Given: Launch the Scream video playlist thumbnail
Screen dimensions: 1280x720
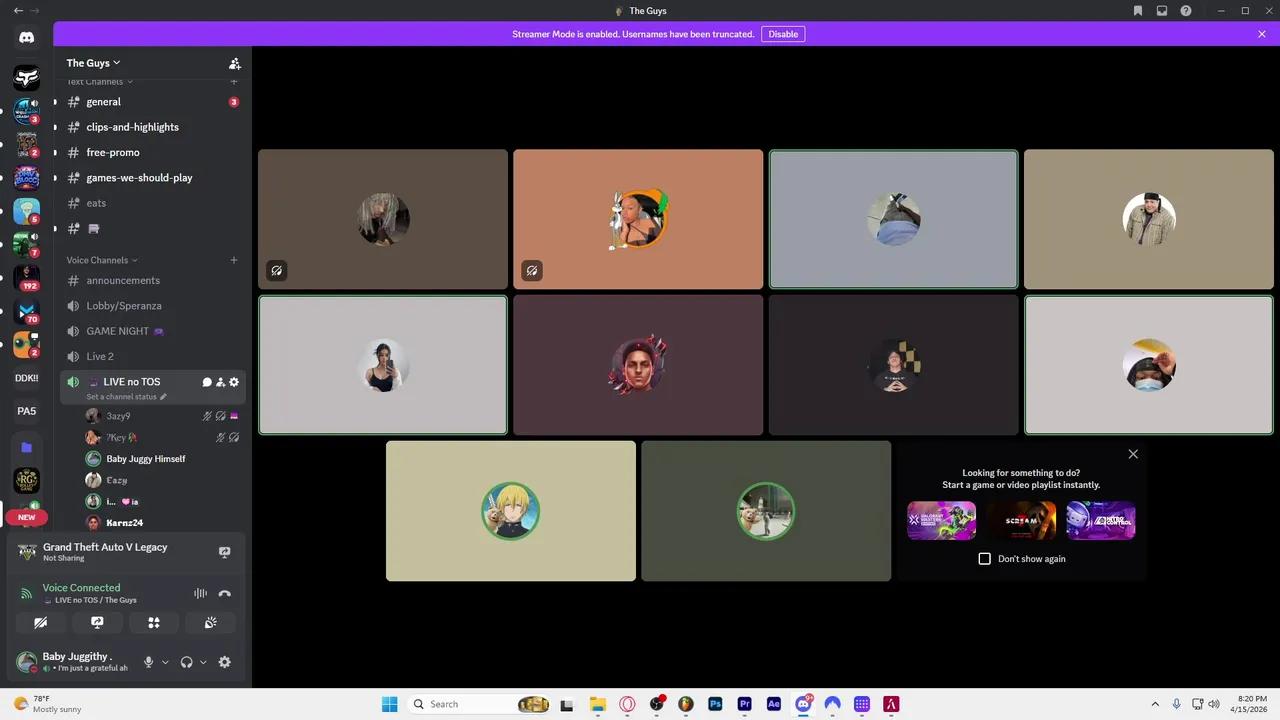Looking at the screenshot, I should [1021, 521].
